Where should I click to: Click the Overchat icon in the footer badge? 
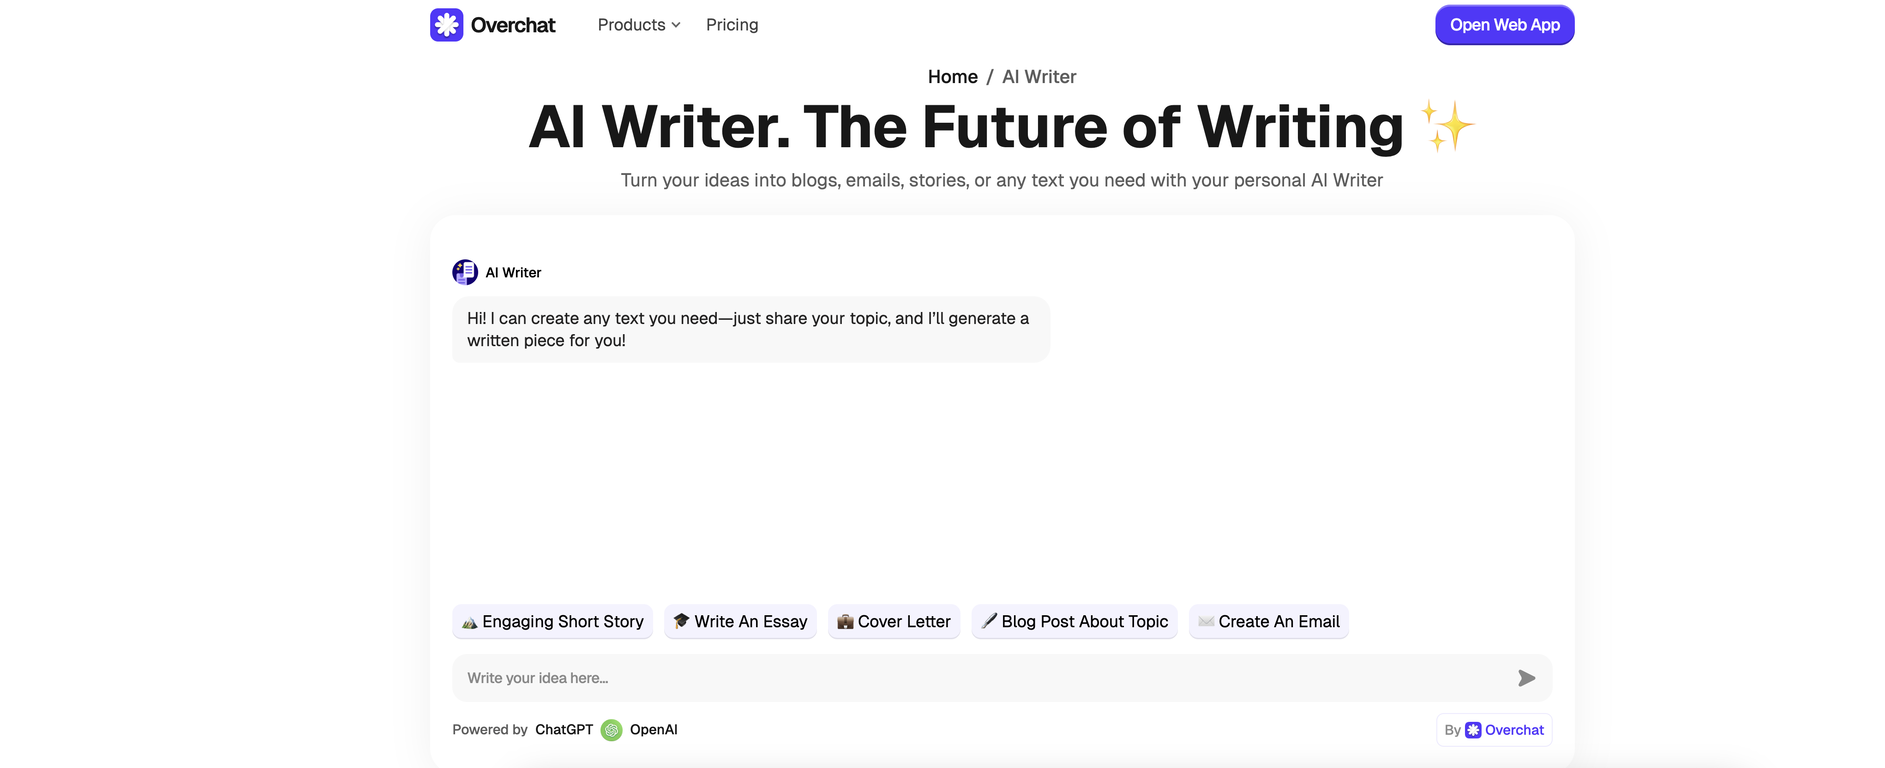tap(1473, 730)
